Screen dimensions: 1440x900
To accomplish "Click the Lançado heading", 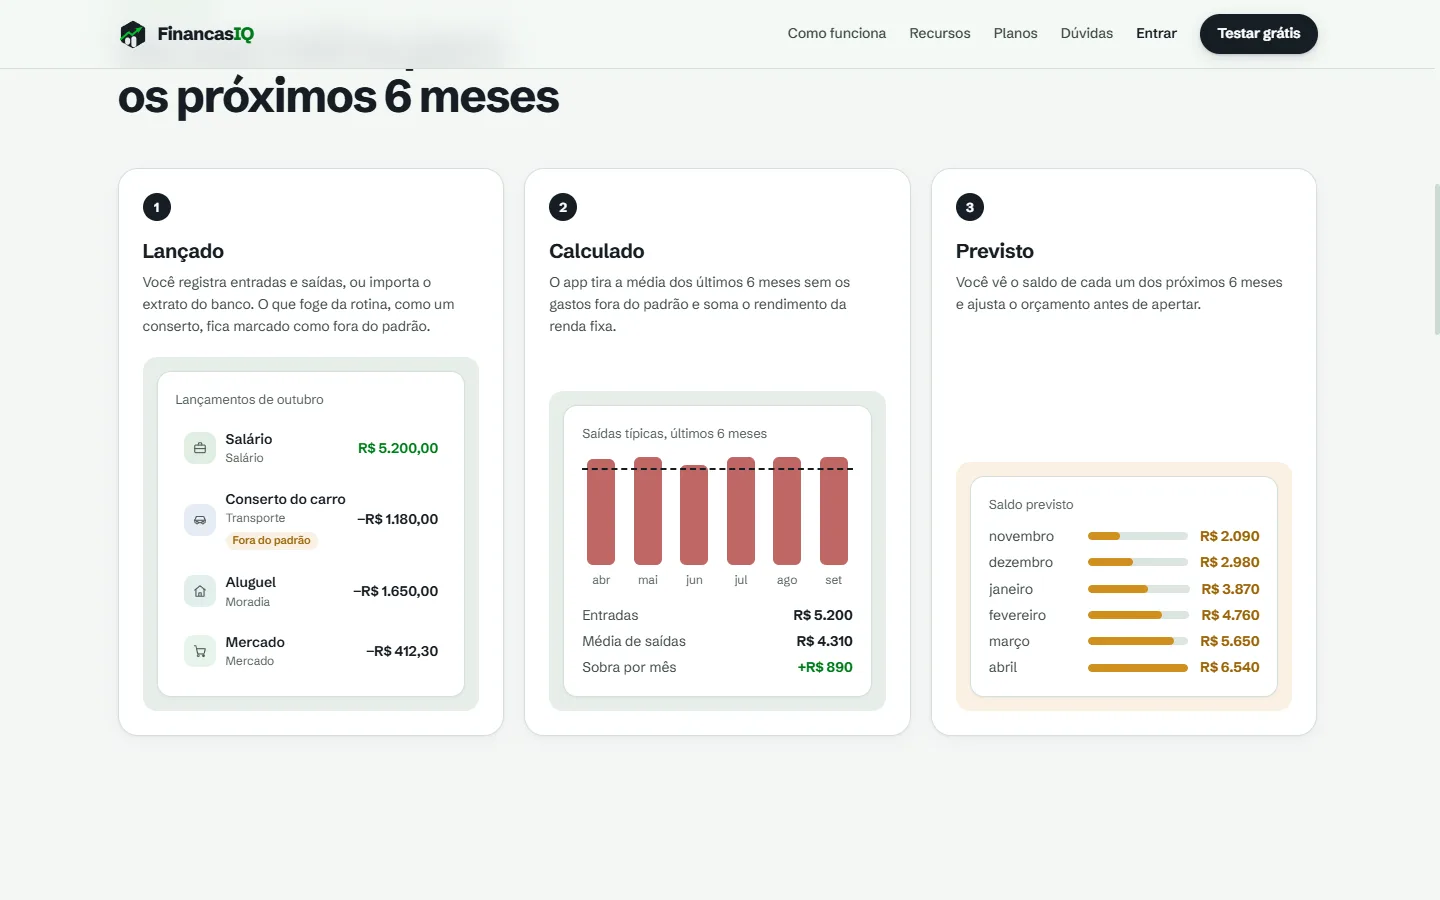I will (x=183, y=251).
